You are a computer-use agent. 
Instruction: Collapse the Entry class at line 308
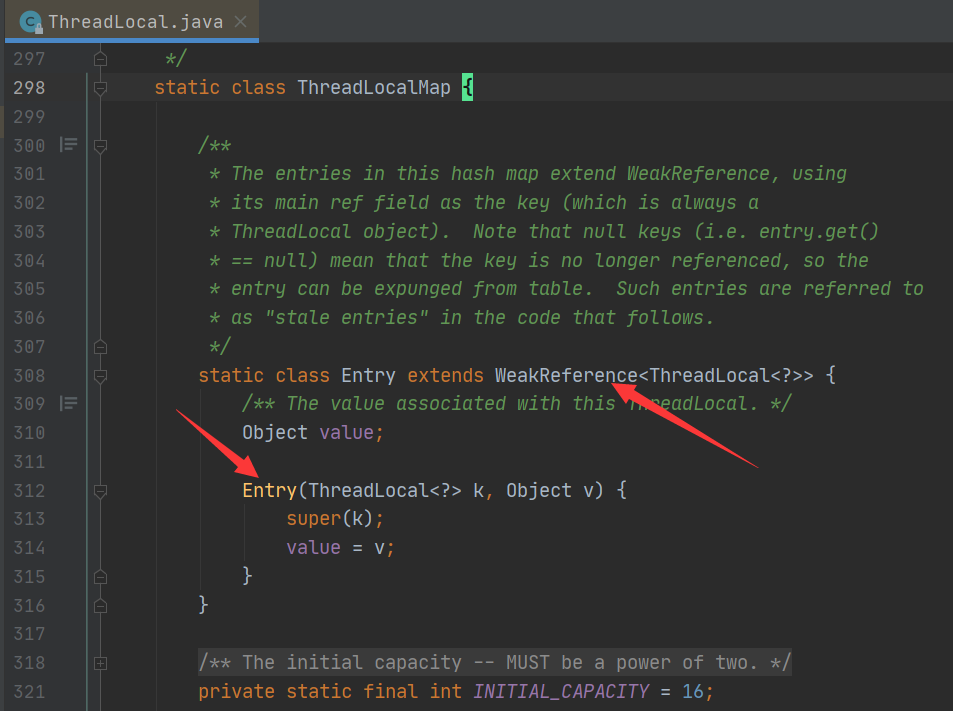[99, 376]
